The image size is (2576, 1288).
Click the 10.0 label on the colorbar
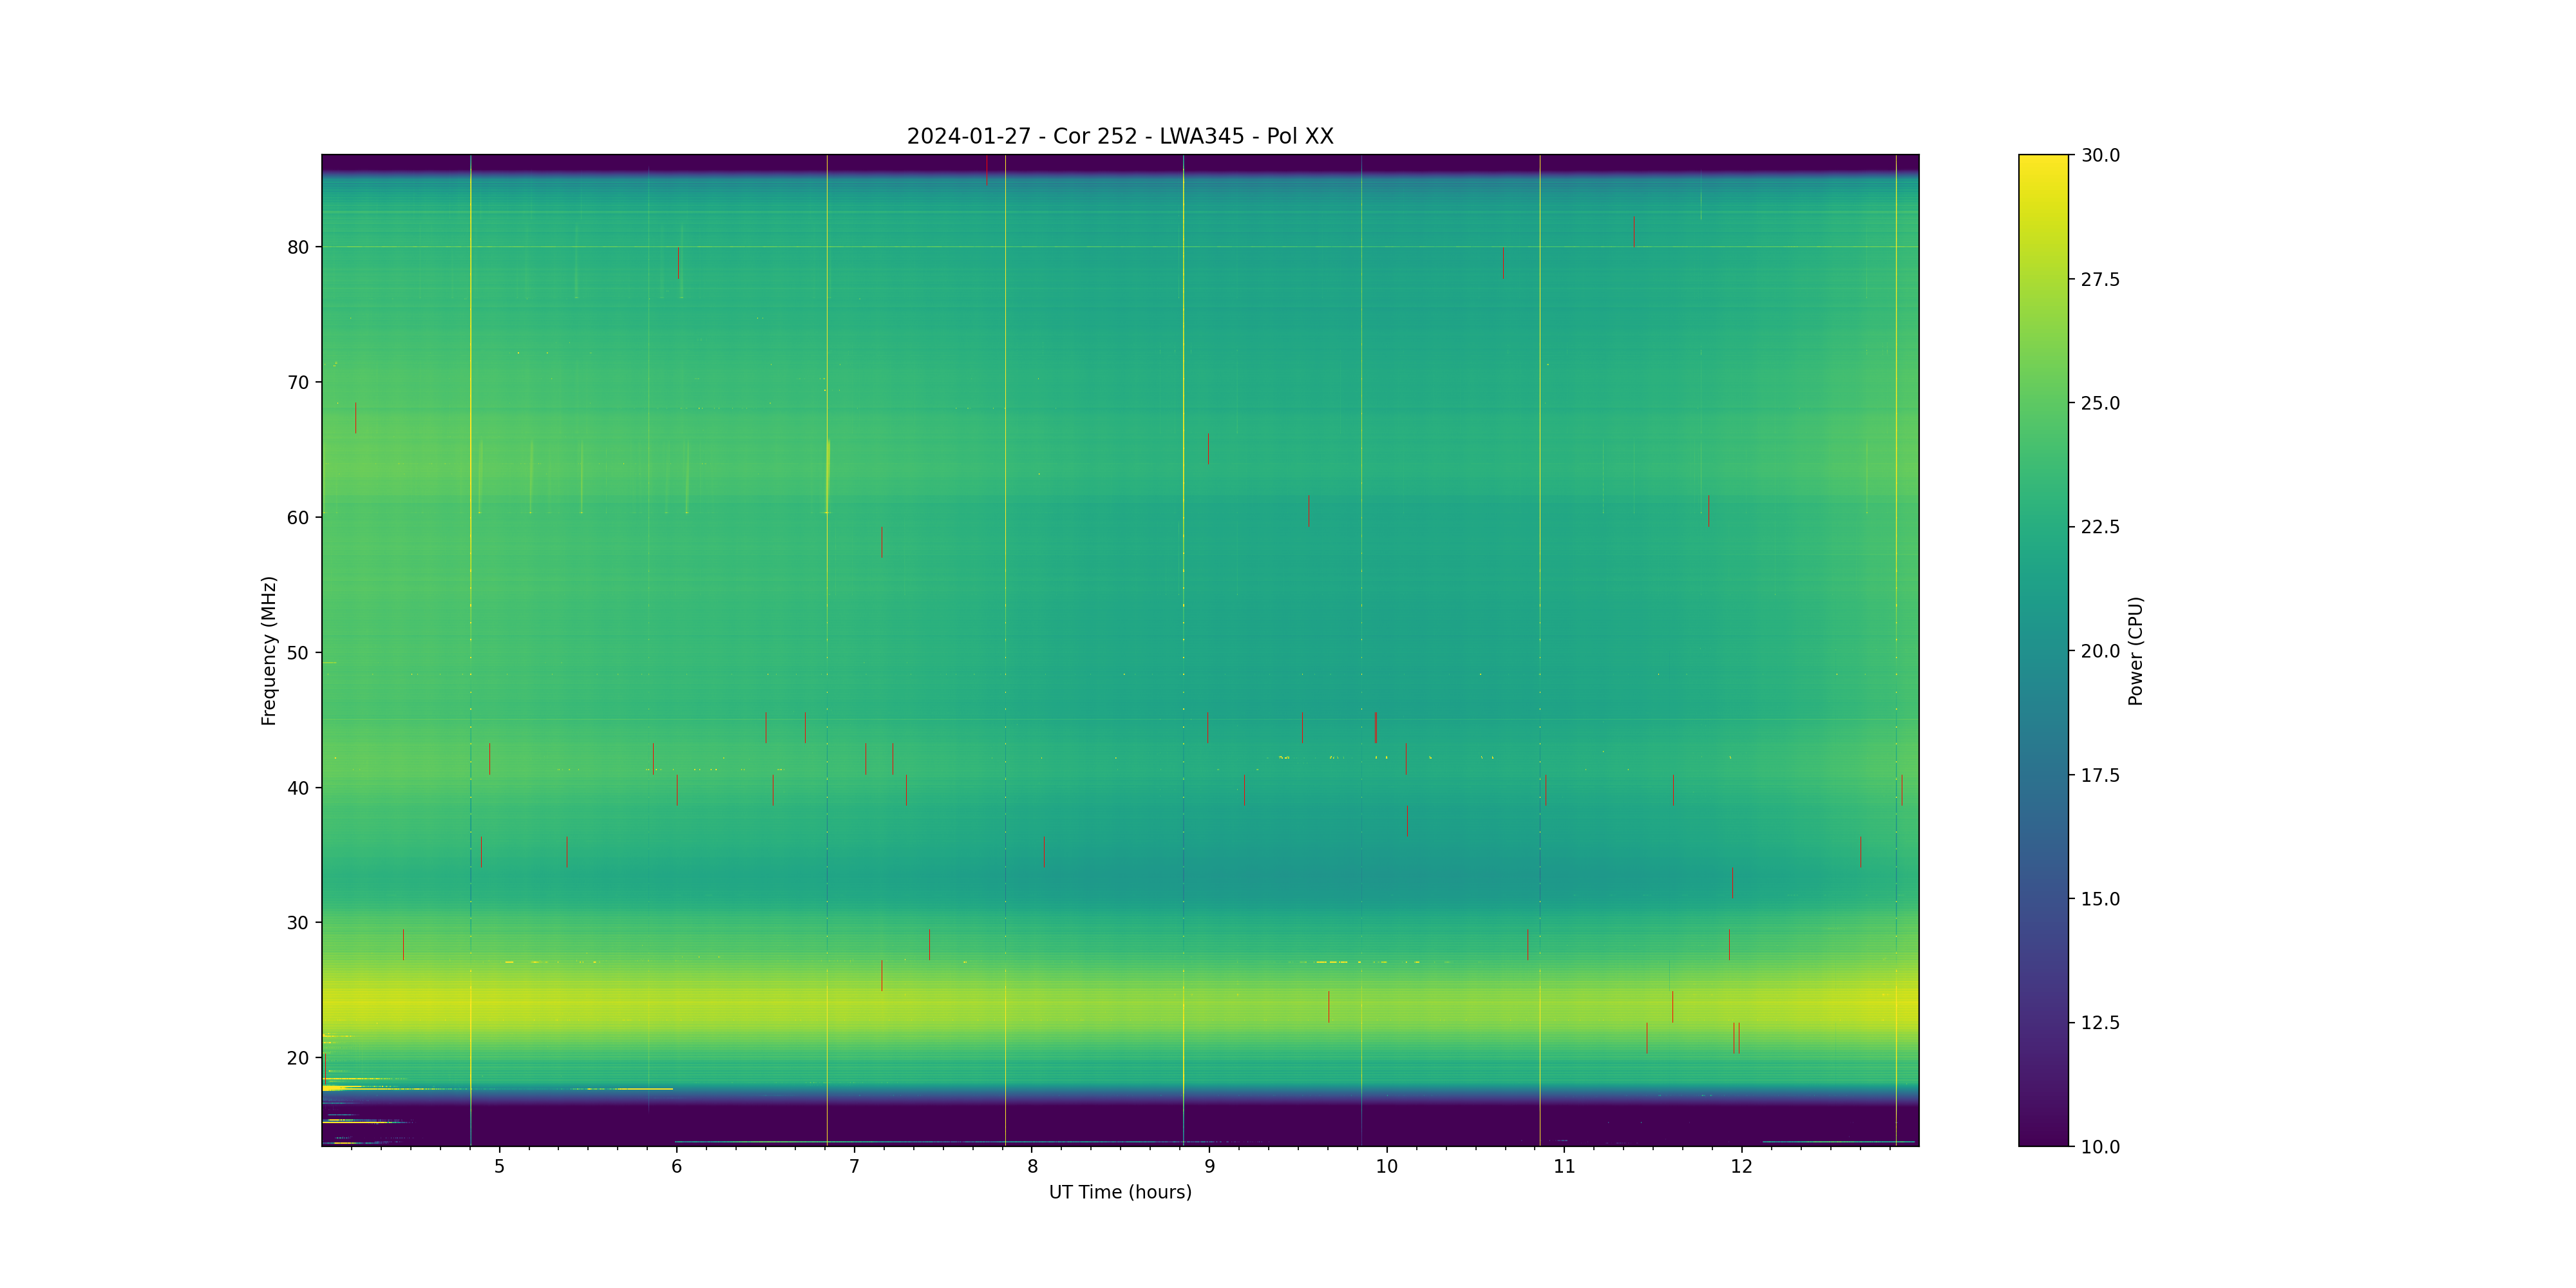pos(2100,1147)
